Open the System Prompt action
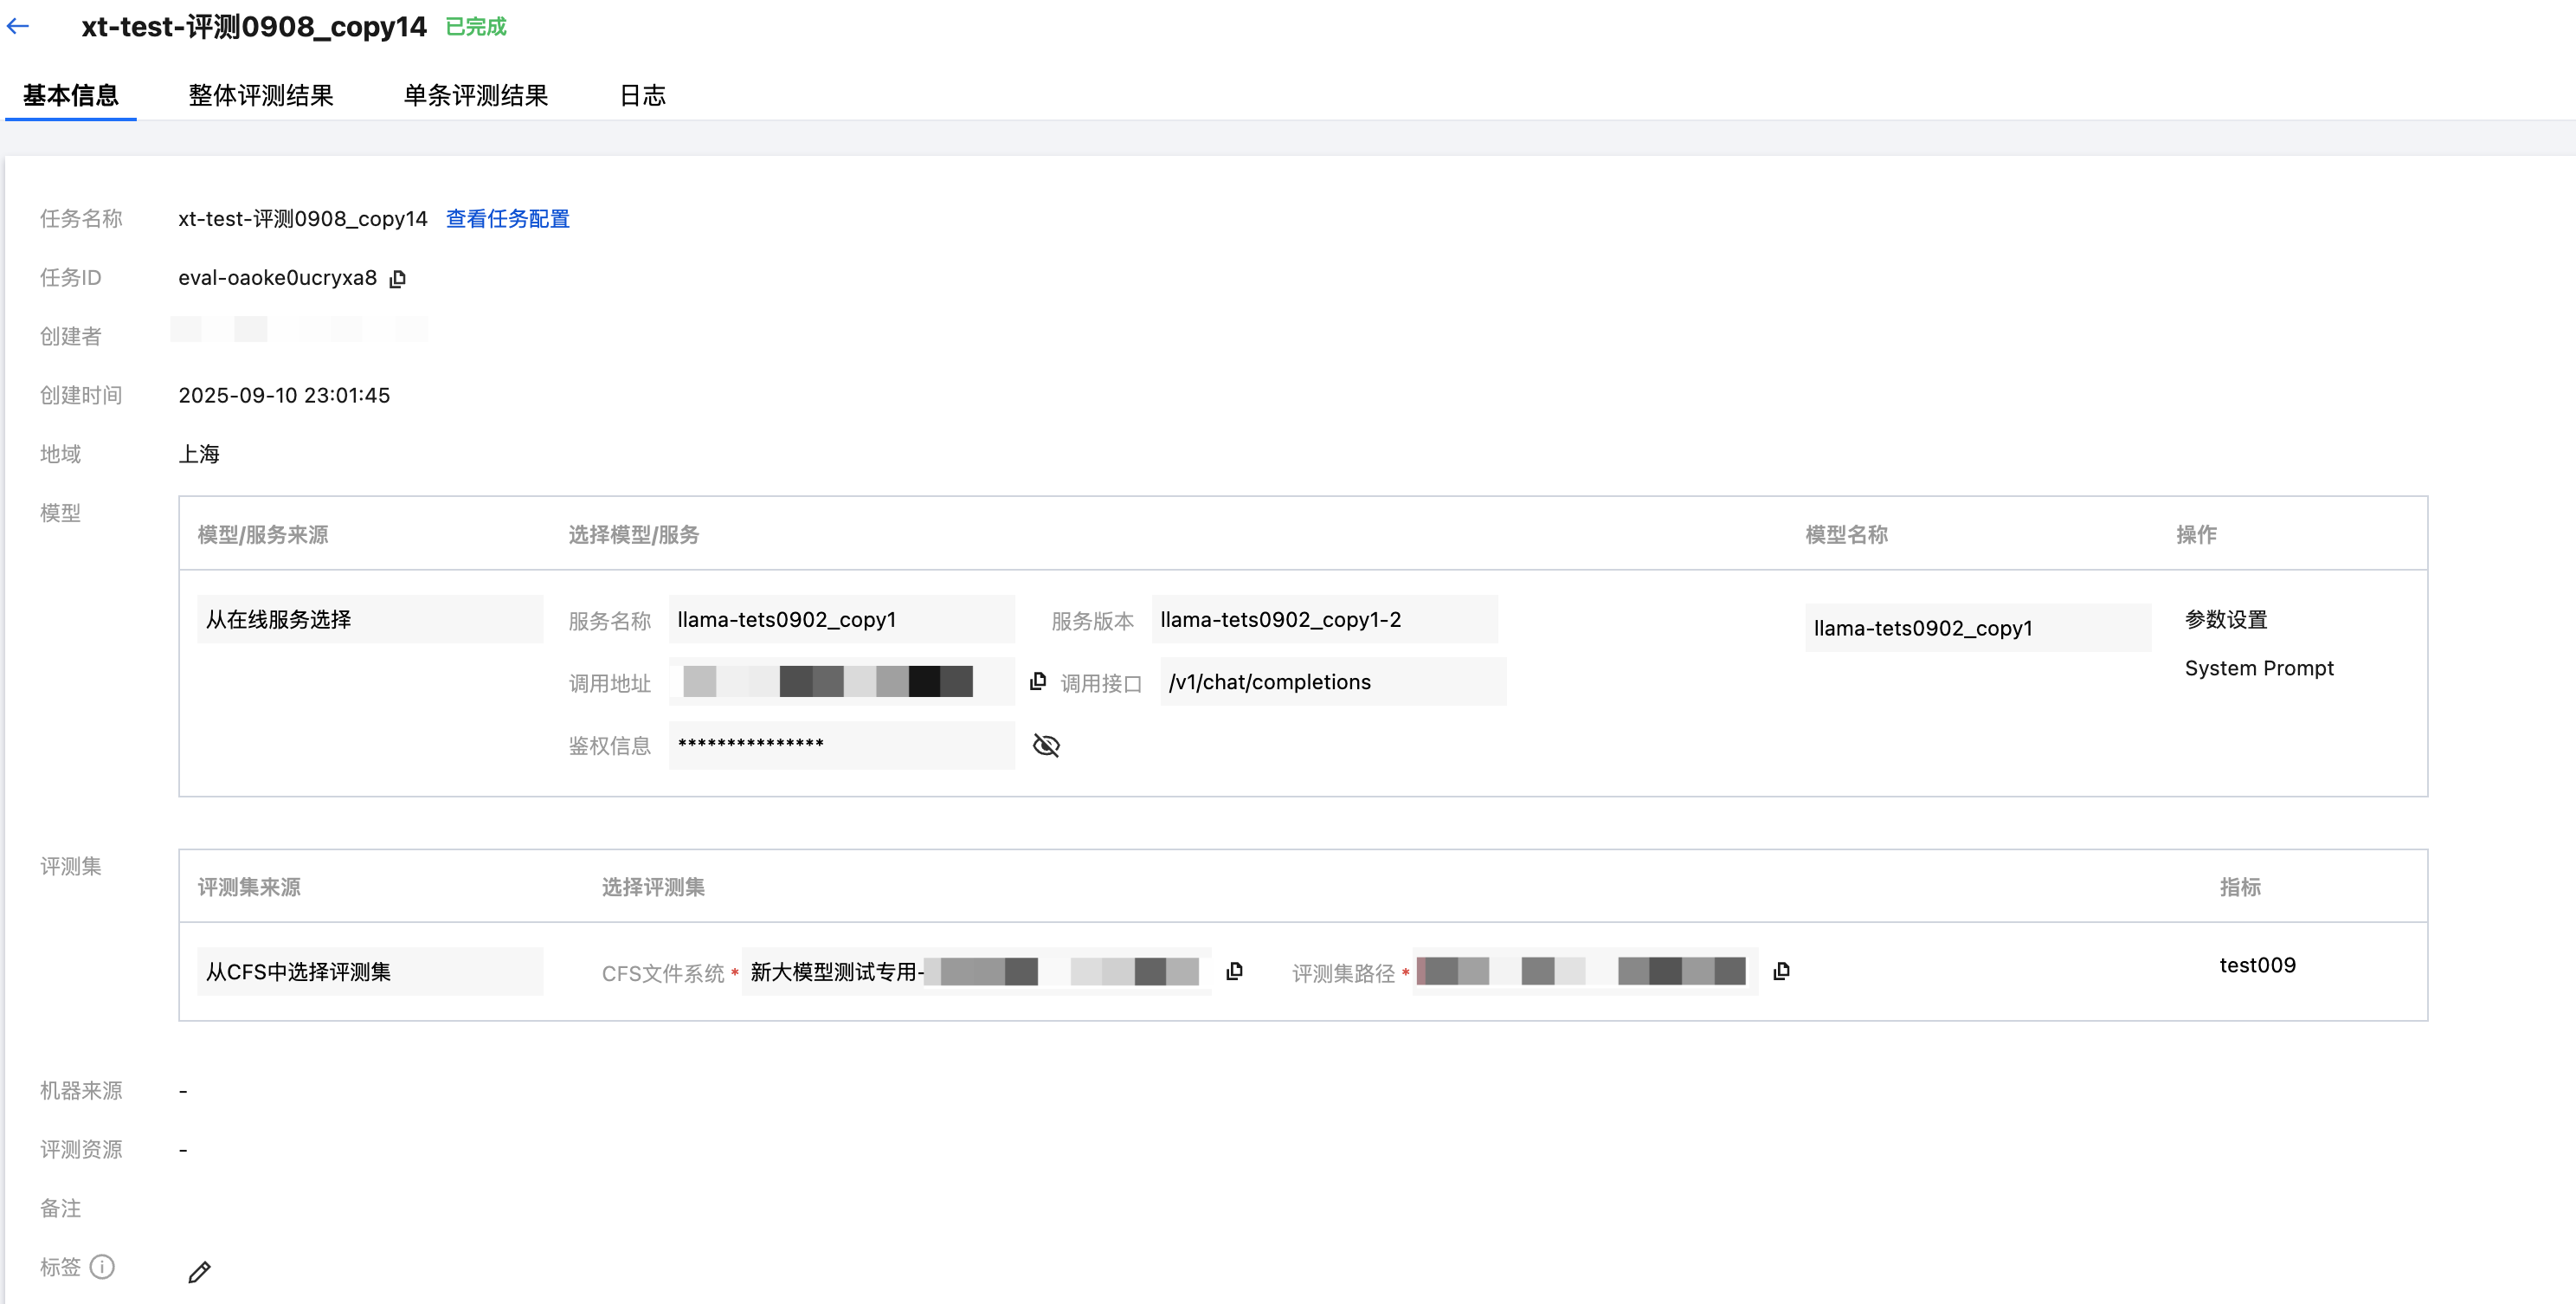The height and width of the screenshot is (1304, 2576). tap(2258, 668)
